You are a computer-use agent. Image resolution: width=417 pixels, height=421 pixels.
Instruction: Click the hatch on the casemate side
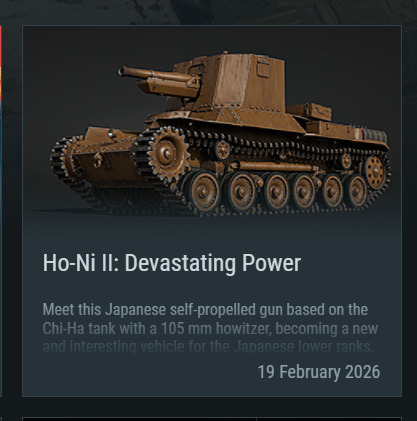click(x=263, y=67)
